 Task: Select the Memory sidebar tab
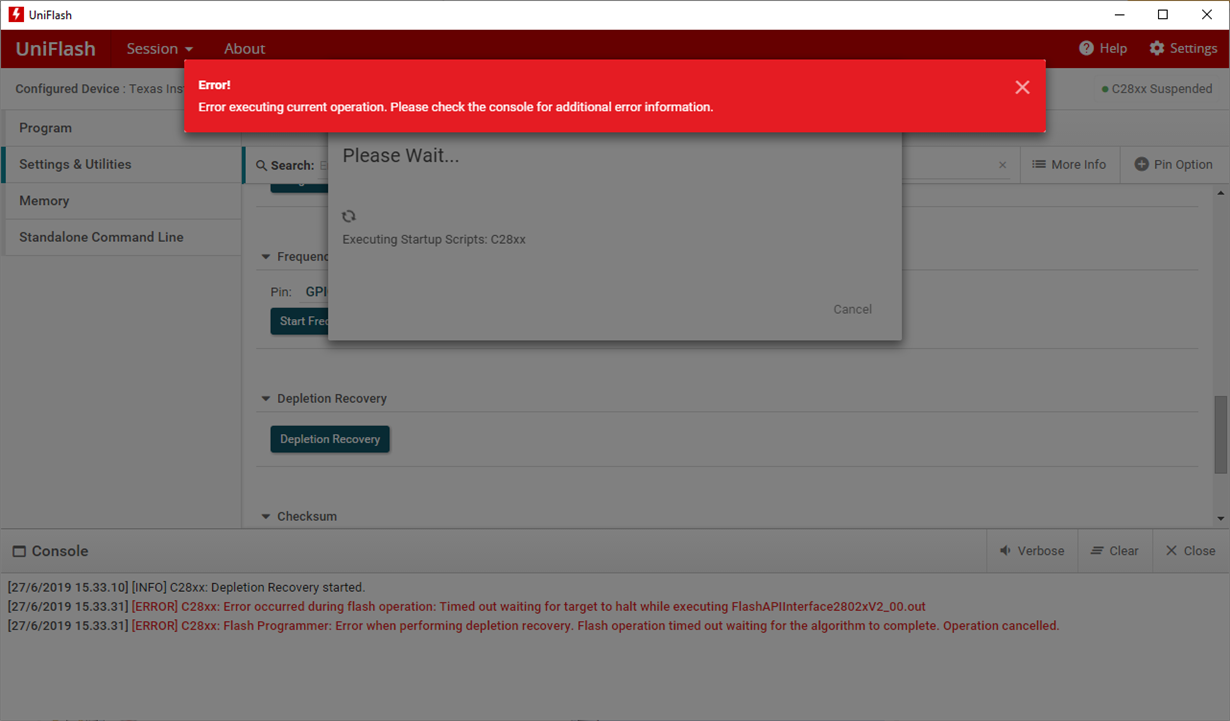coord(121,201)
